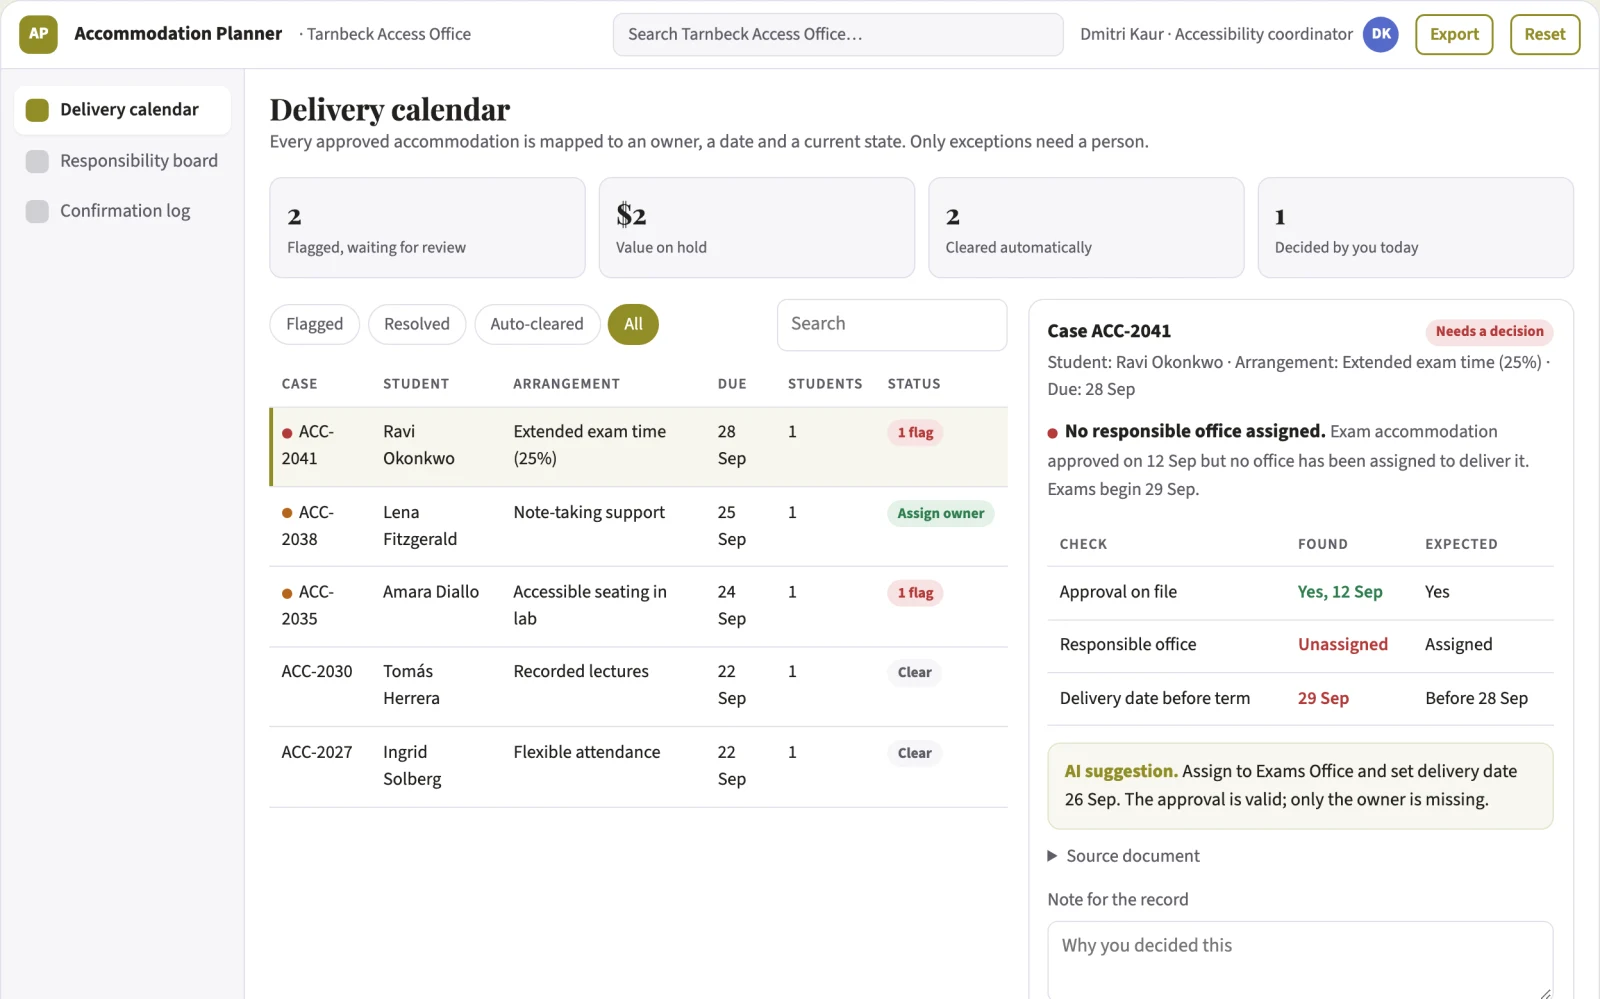Select the All filter chip
This screenshot has width=1600, height=999.
(x=633, y=324)
